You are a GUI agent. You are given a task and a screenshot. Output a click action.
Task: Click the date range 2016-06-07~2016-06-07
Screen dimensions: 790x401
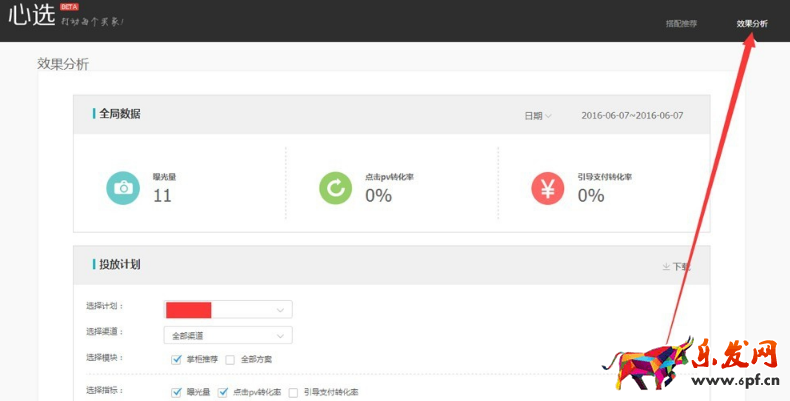[x=632, y=115]
